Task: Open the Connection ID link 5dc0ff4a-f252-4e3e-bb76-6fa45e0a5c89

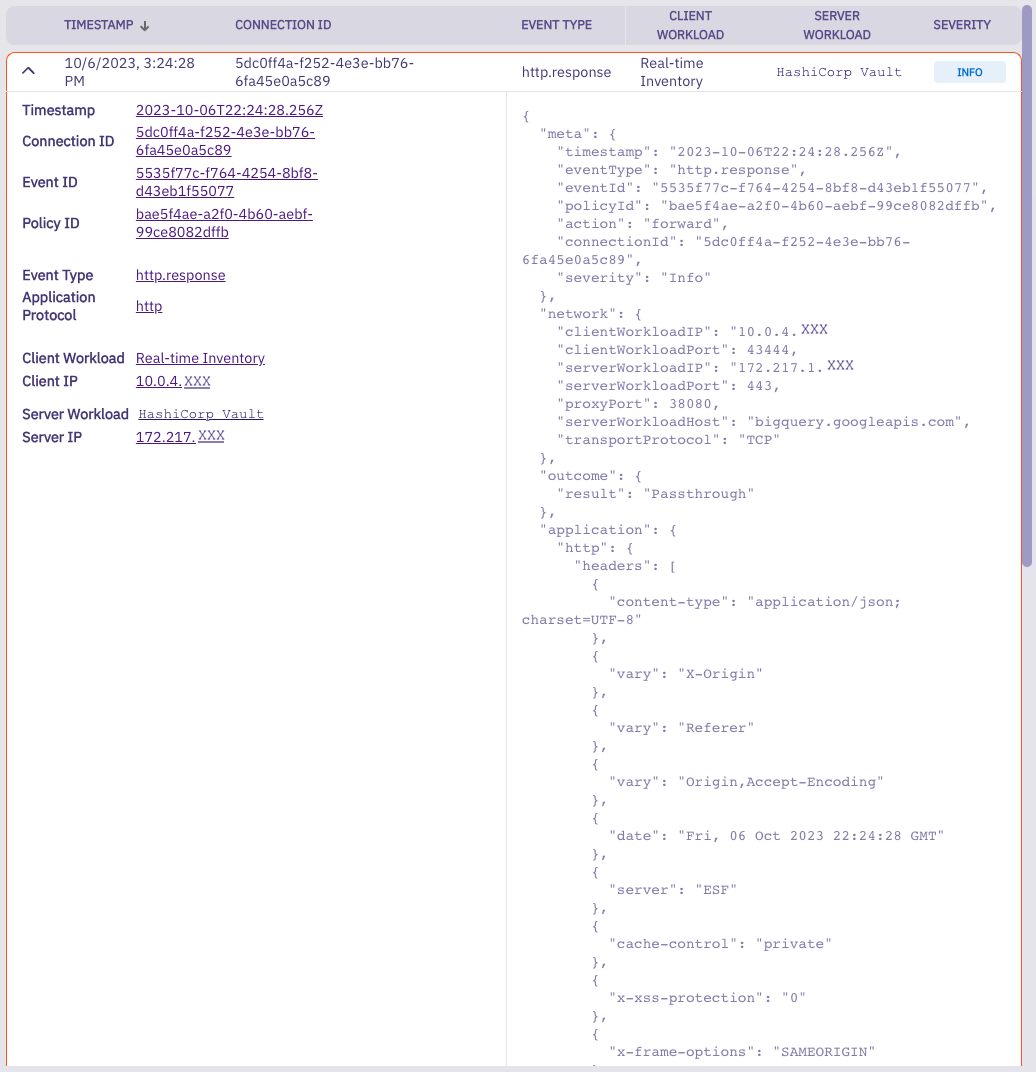Action: (225, 141)
